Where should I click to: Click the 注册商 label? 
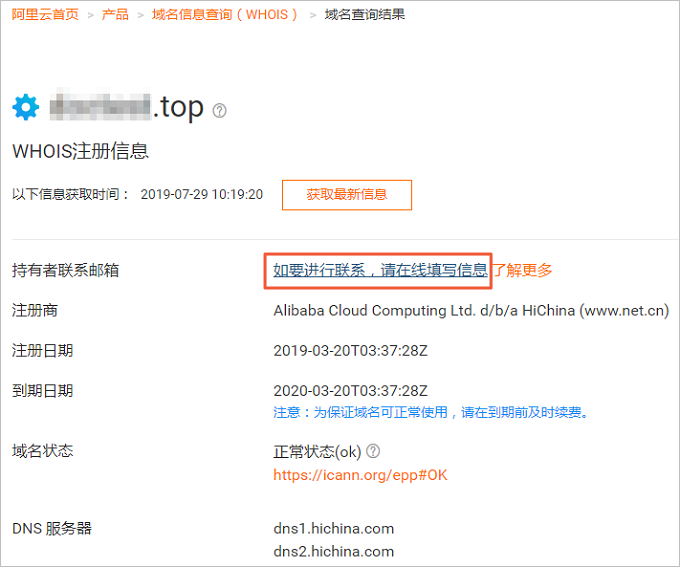coord(35,310)
